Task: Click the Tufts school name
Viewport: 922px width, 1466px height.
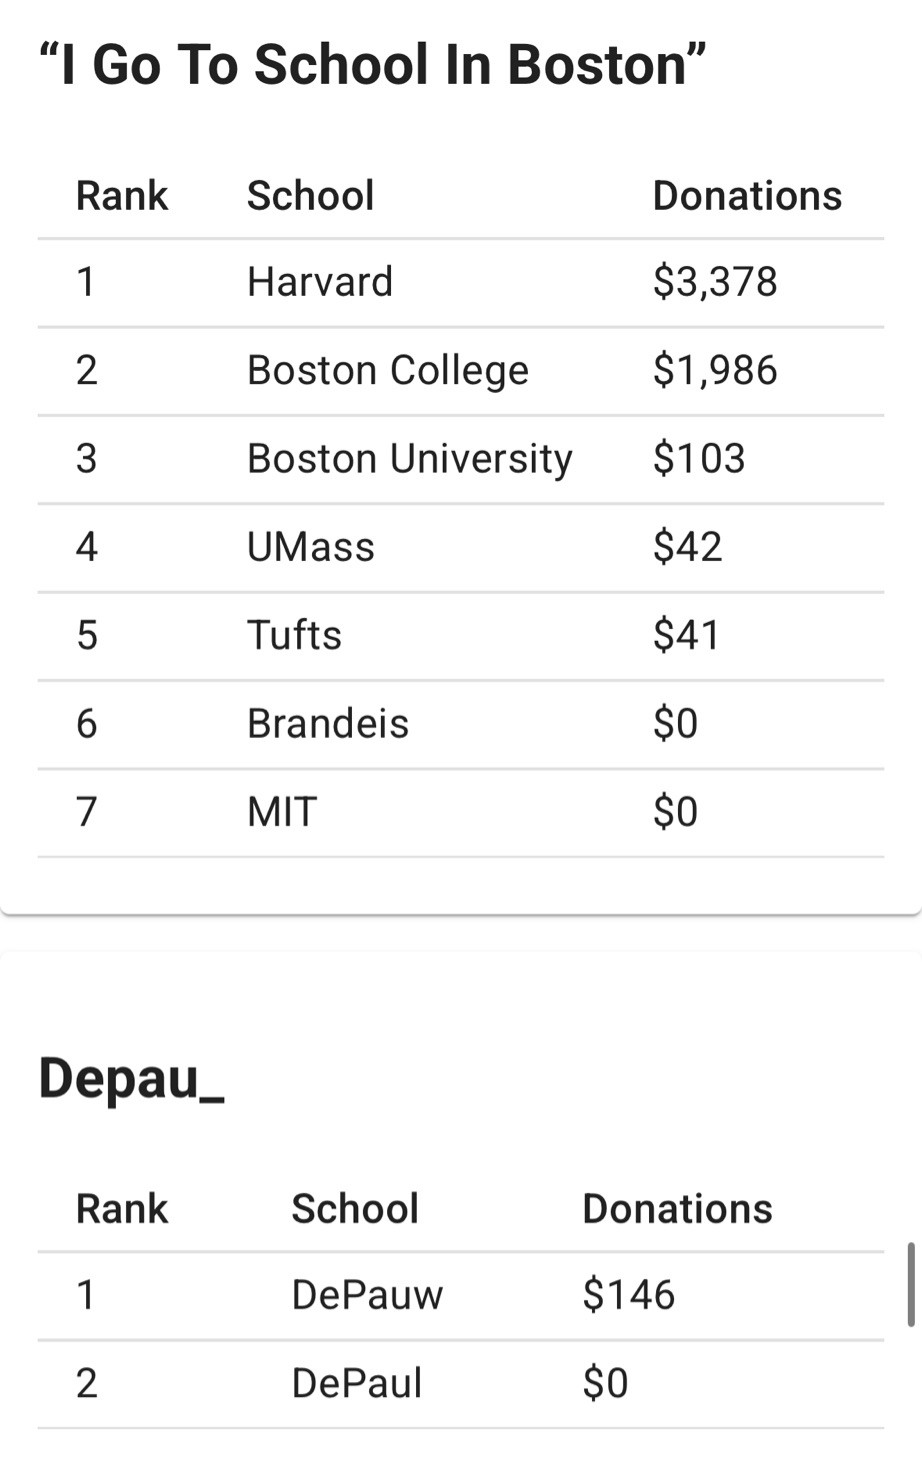Action: pyautogui.click(x=295, y=635)
